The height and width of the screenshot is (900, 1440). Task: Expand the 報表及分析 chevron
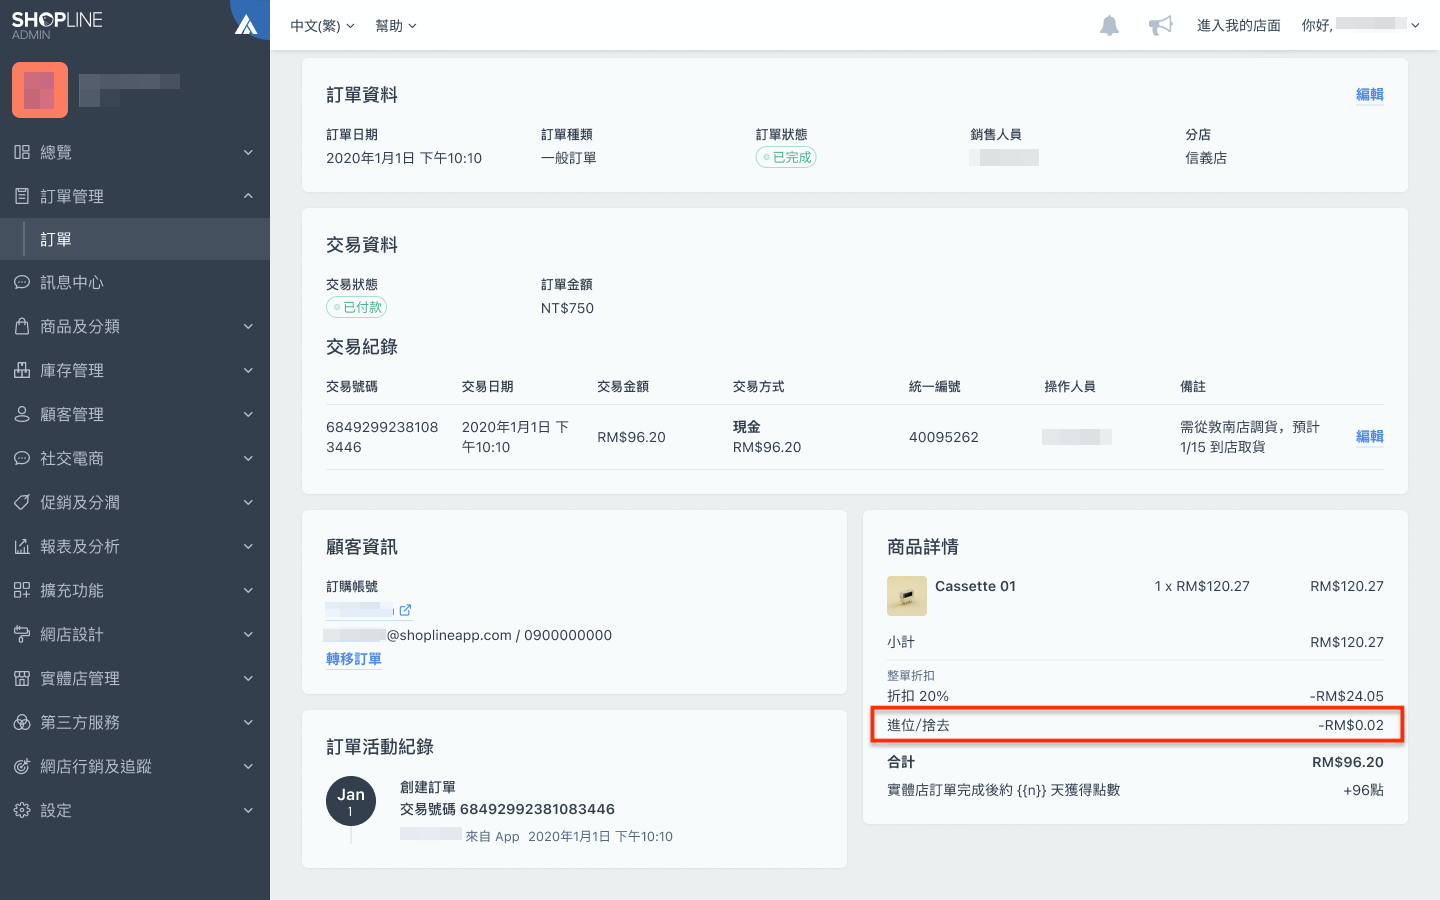pos(248,546)
